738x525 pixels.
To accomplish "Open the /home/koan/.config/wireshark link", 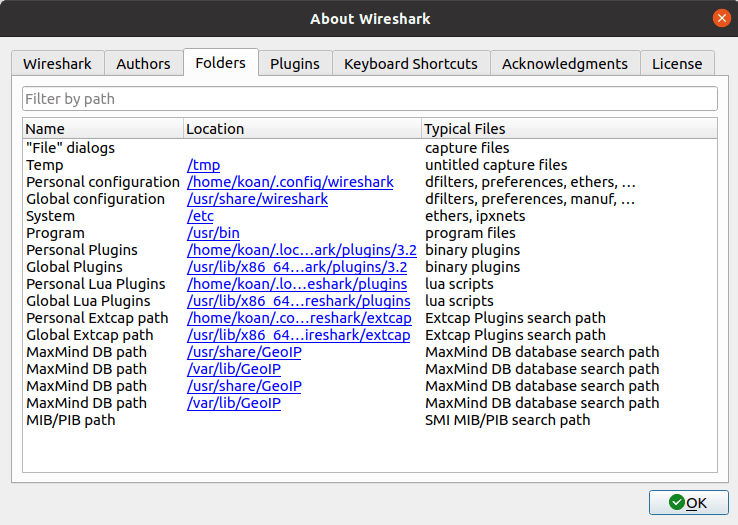I will pos(290,182).
